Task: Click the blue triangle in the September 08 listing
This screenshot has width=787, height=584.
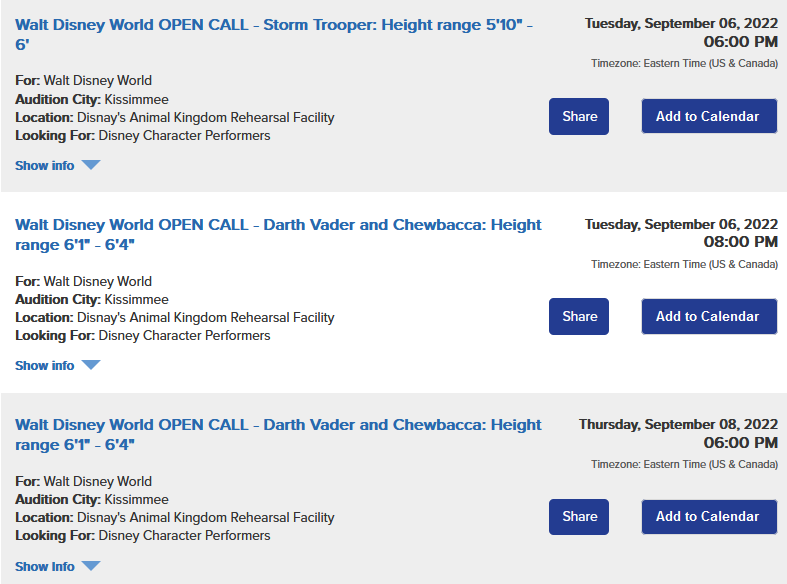Action: click(91, 566)
